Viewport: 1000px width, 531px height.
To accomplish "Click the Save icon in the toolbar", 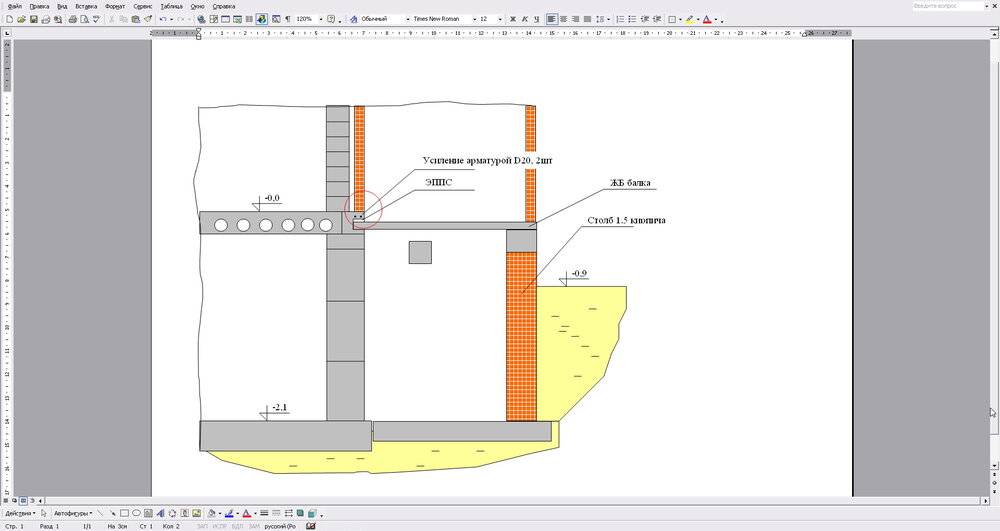I will (33, 19).
